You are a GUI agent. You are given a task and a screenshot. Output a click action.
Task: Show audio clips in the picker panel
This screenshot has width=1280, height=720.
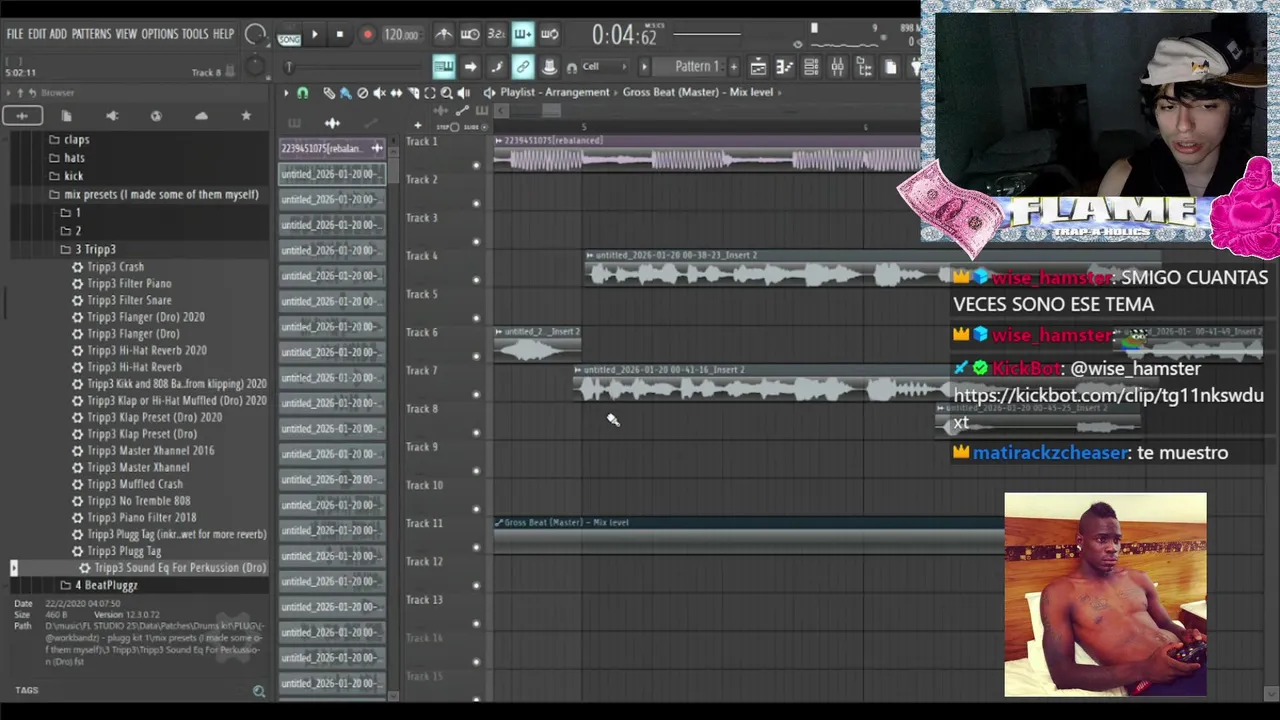332,123
